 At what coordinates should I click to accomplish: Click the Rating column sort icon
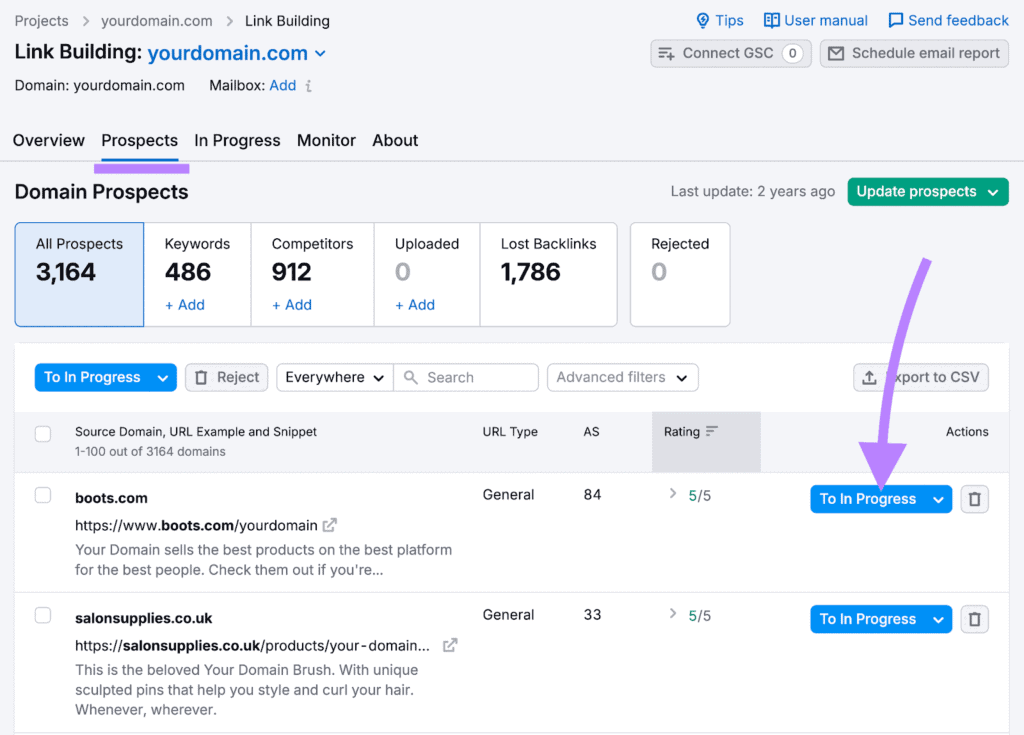[x=712, y=432]
